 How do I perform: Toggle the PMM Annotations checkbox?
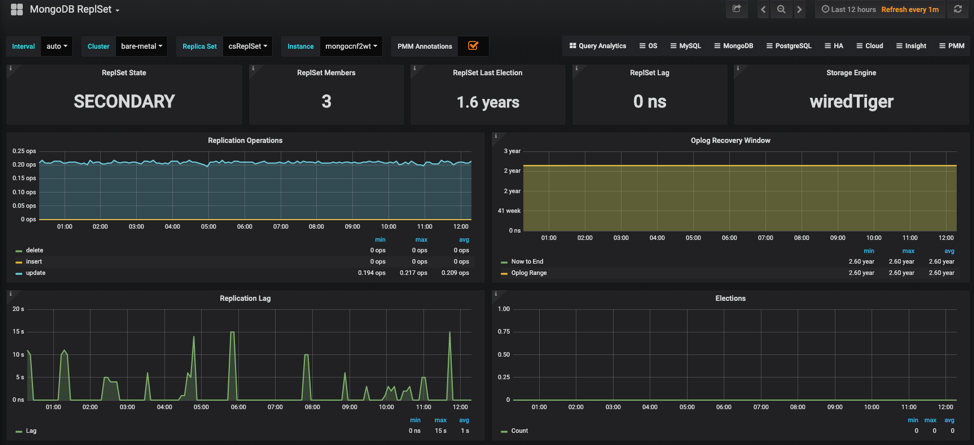pyautogui.click(x=473, y=46)
